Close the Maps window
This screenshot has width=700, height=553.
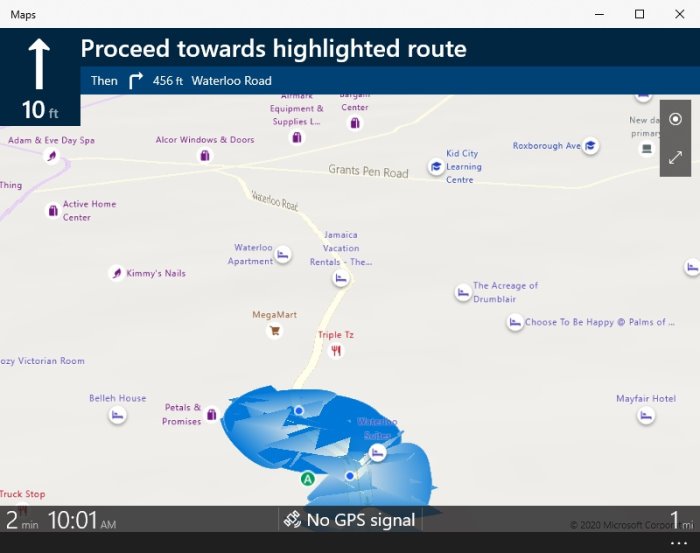point(679,14)
